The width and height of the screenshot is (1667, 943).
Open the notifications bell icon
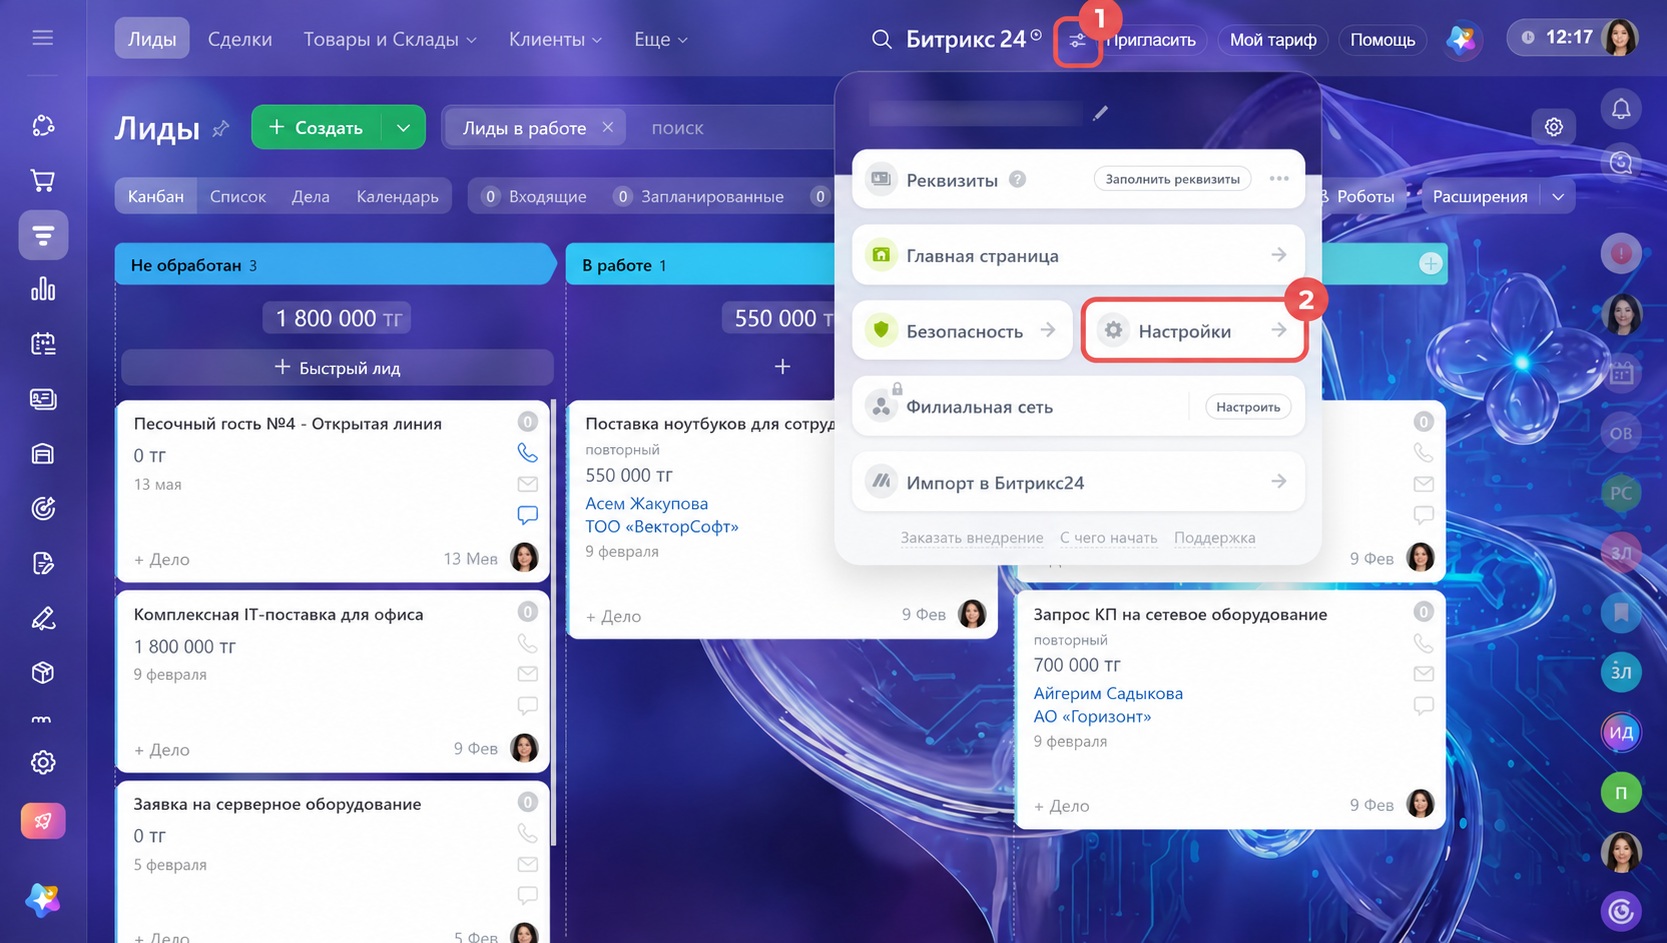(x=1621, y=109)
